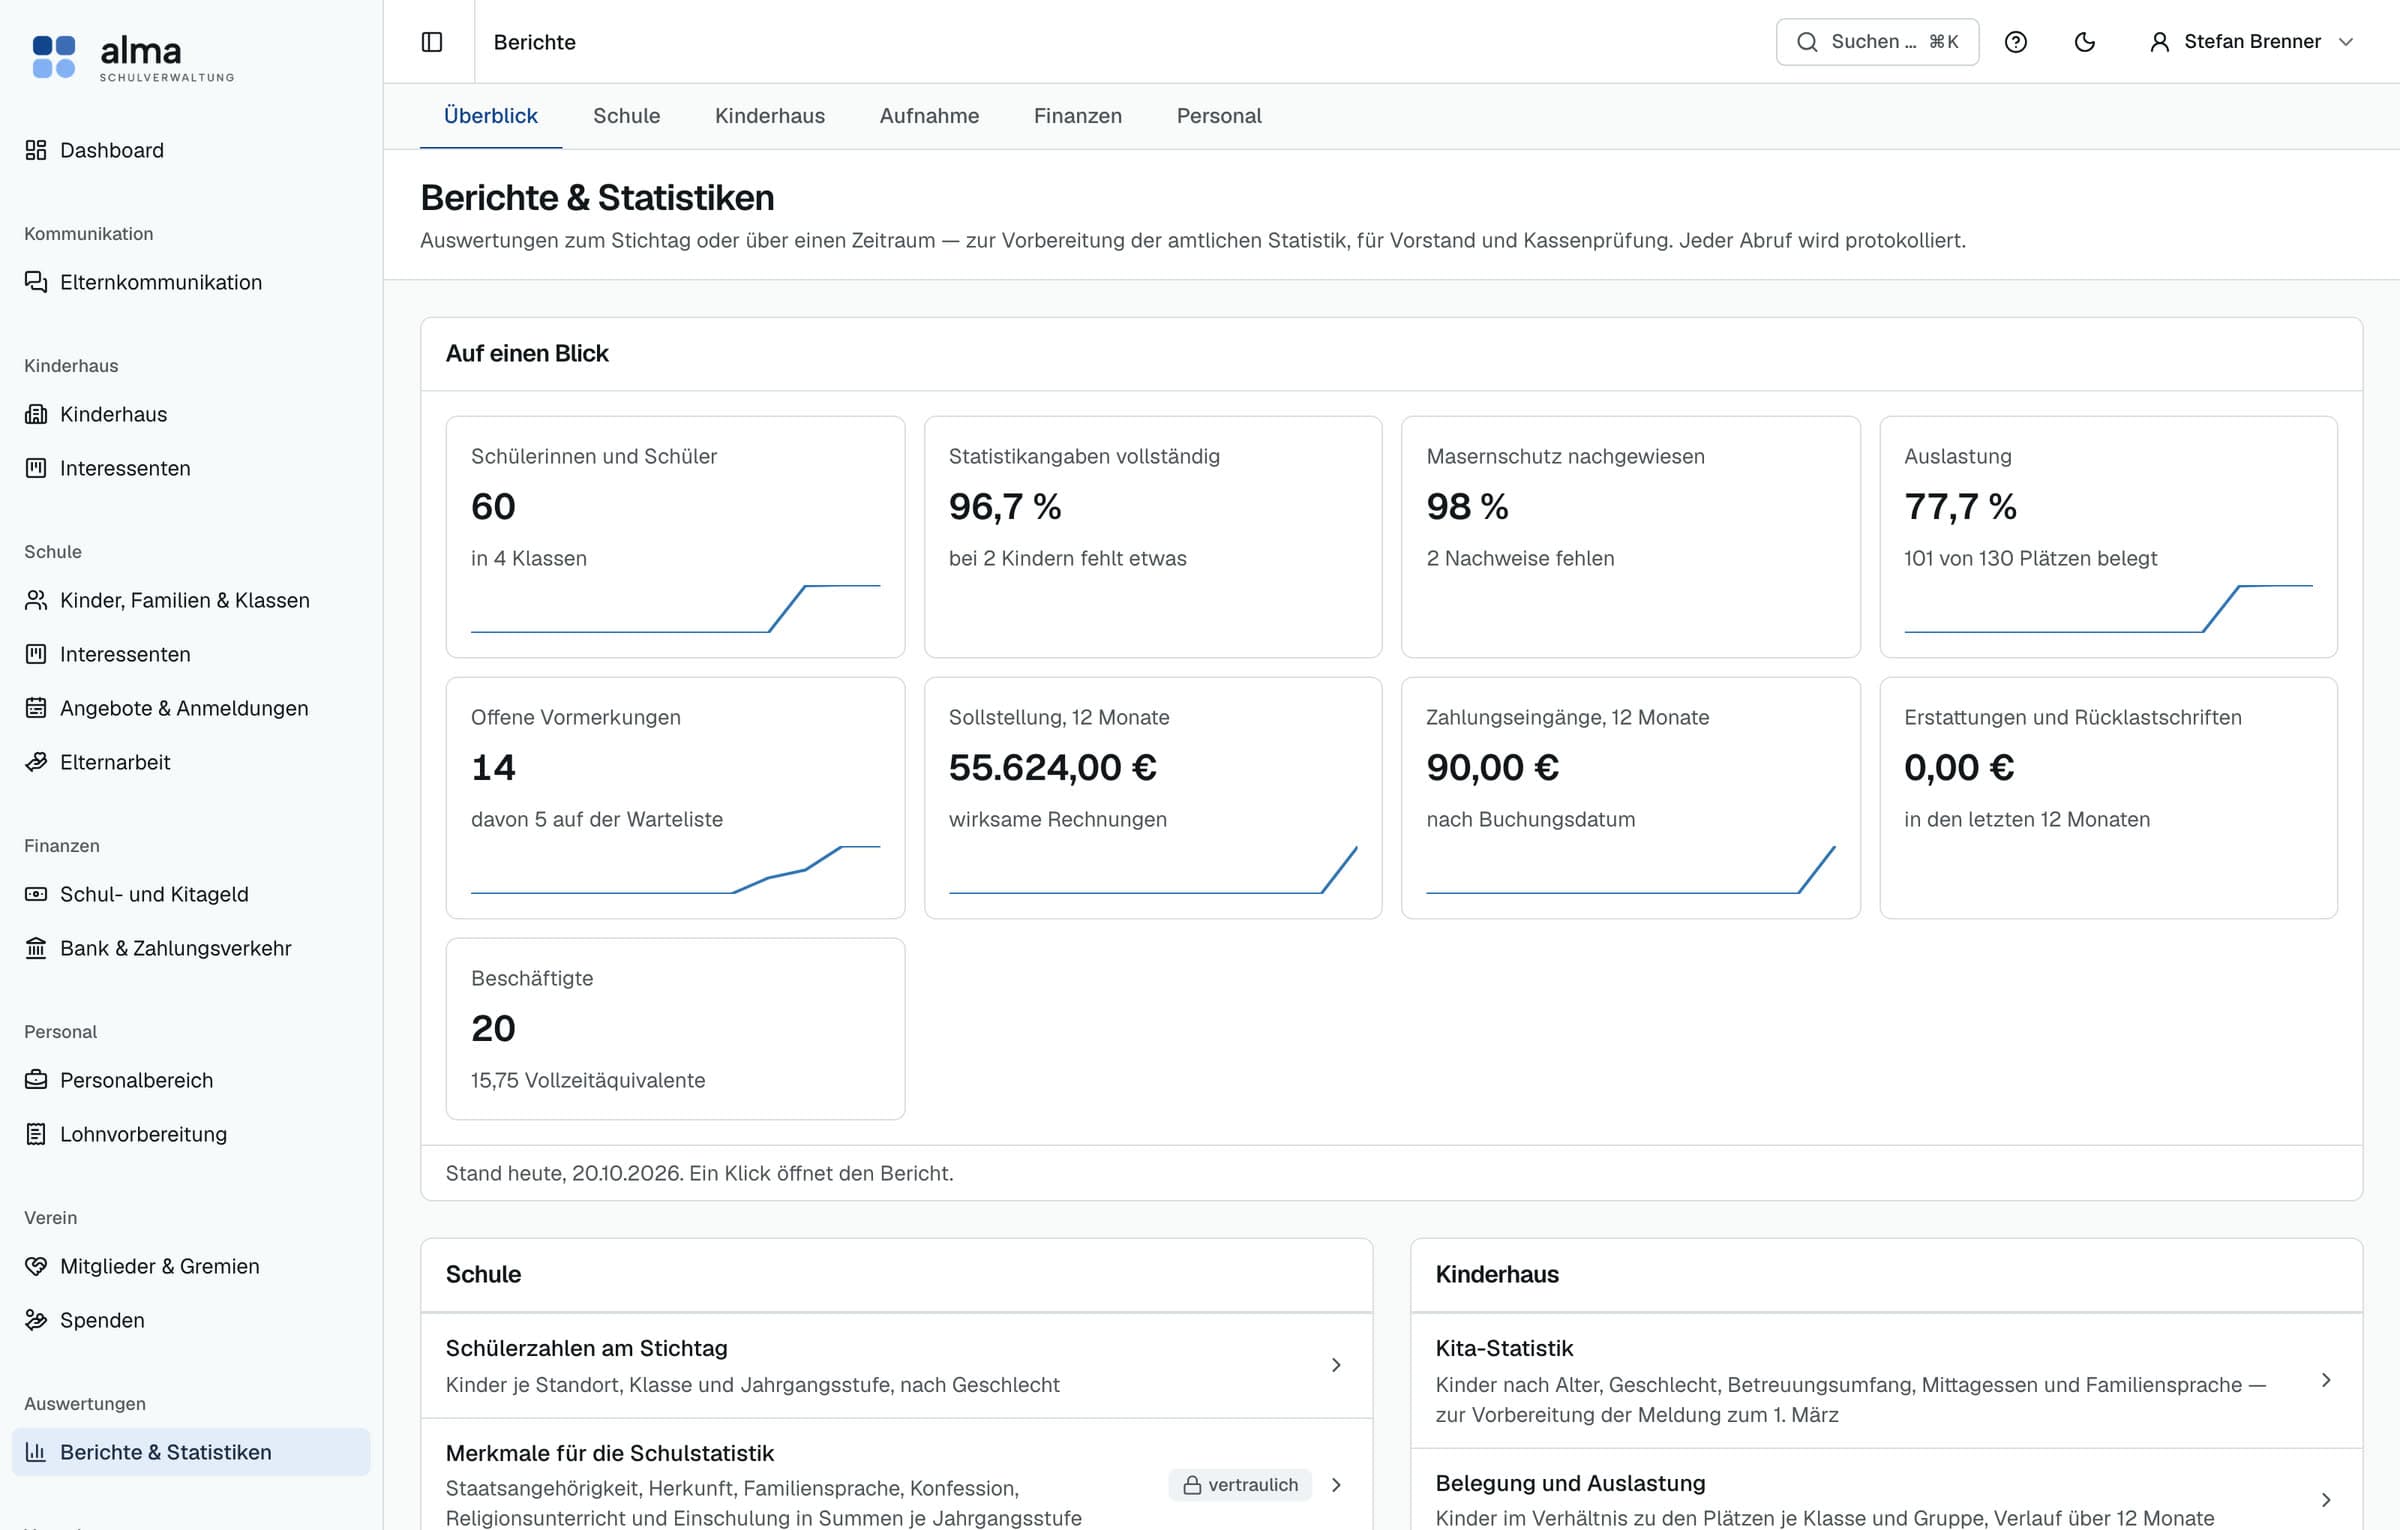The width and height of the screenshot is (2400, 1530).
Task: Click the Kinder, Familien & Klassen people icon
Action: click(36, 600)
